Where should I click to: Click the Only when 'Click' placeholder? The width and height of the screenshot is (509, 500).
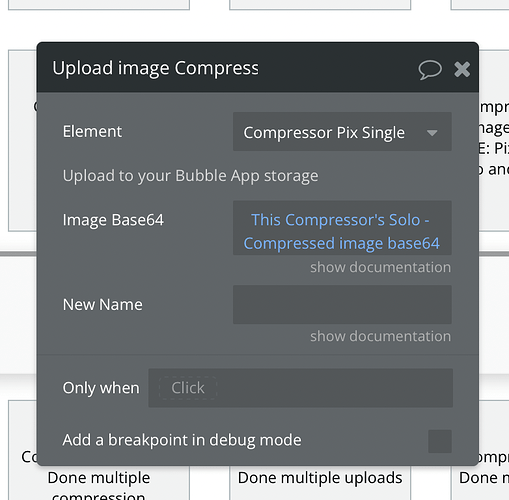188,388
